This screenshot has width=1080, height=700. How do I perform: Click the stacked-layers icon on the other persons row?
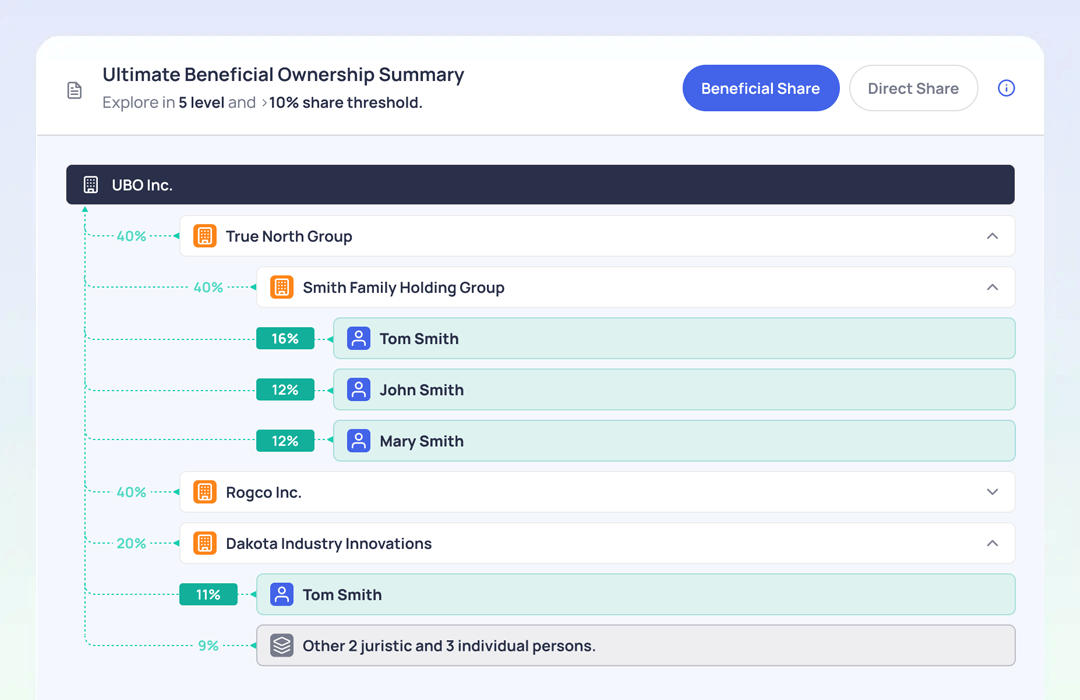[x=281, y=645]
